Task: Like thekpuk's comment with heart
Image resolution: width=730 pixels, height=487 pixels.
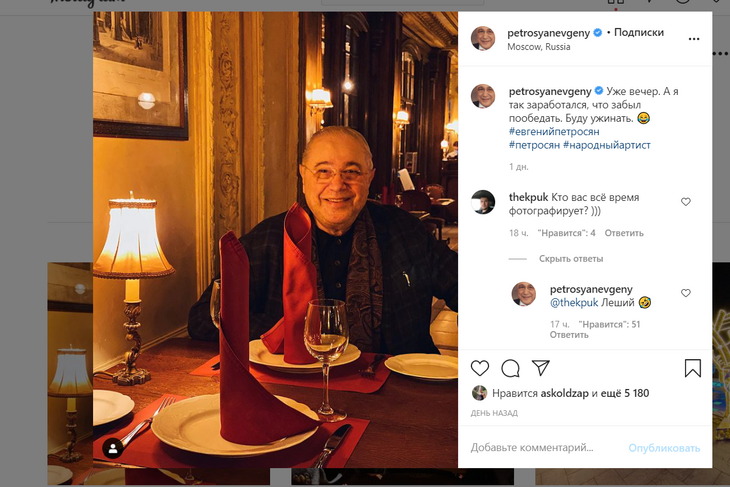Action: 686,202
